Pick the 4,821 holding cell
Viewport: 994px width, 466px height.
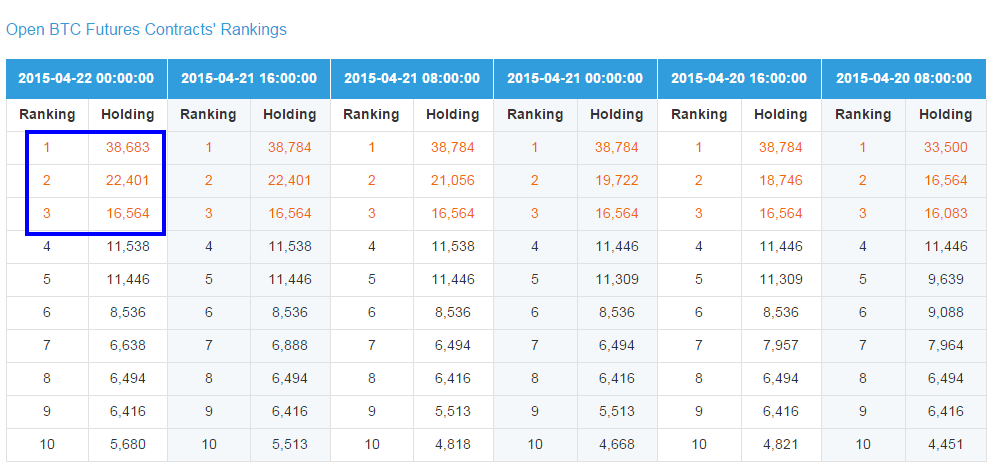pyautogui.click(x=780, y=444)
